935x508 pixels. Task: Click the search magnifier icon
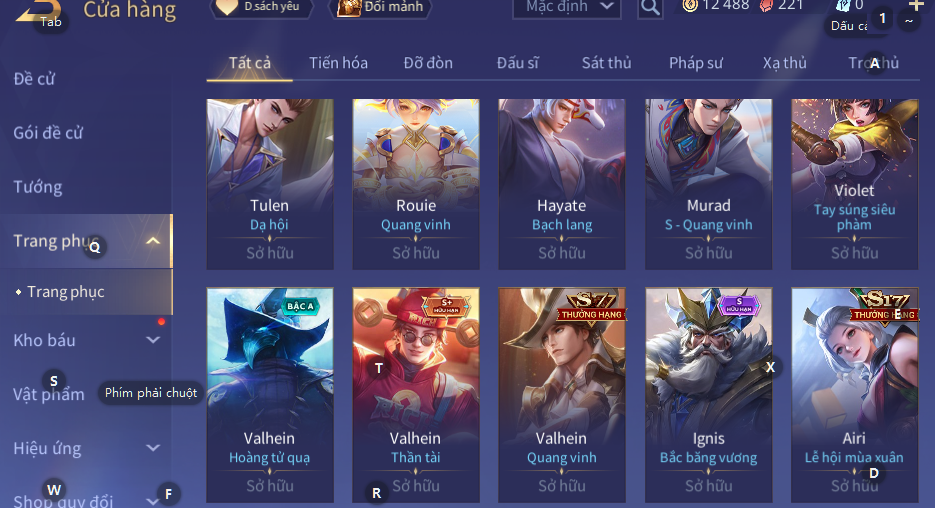click(x=650, y=8)
